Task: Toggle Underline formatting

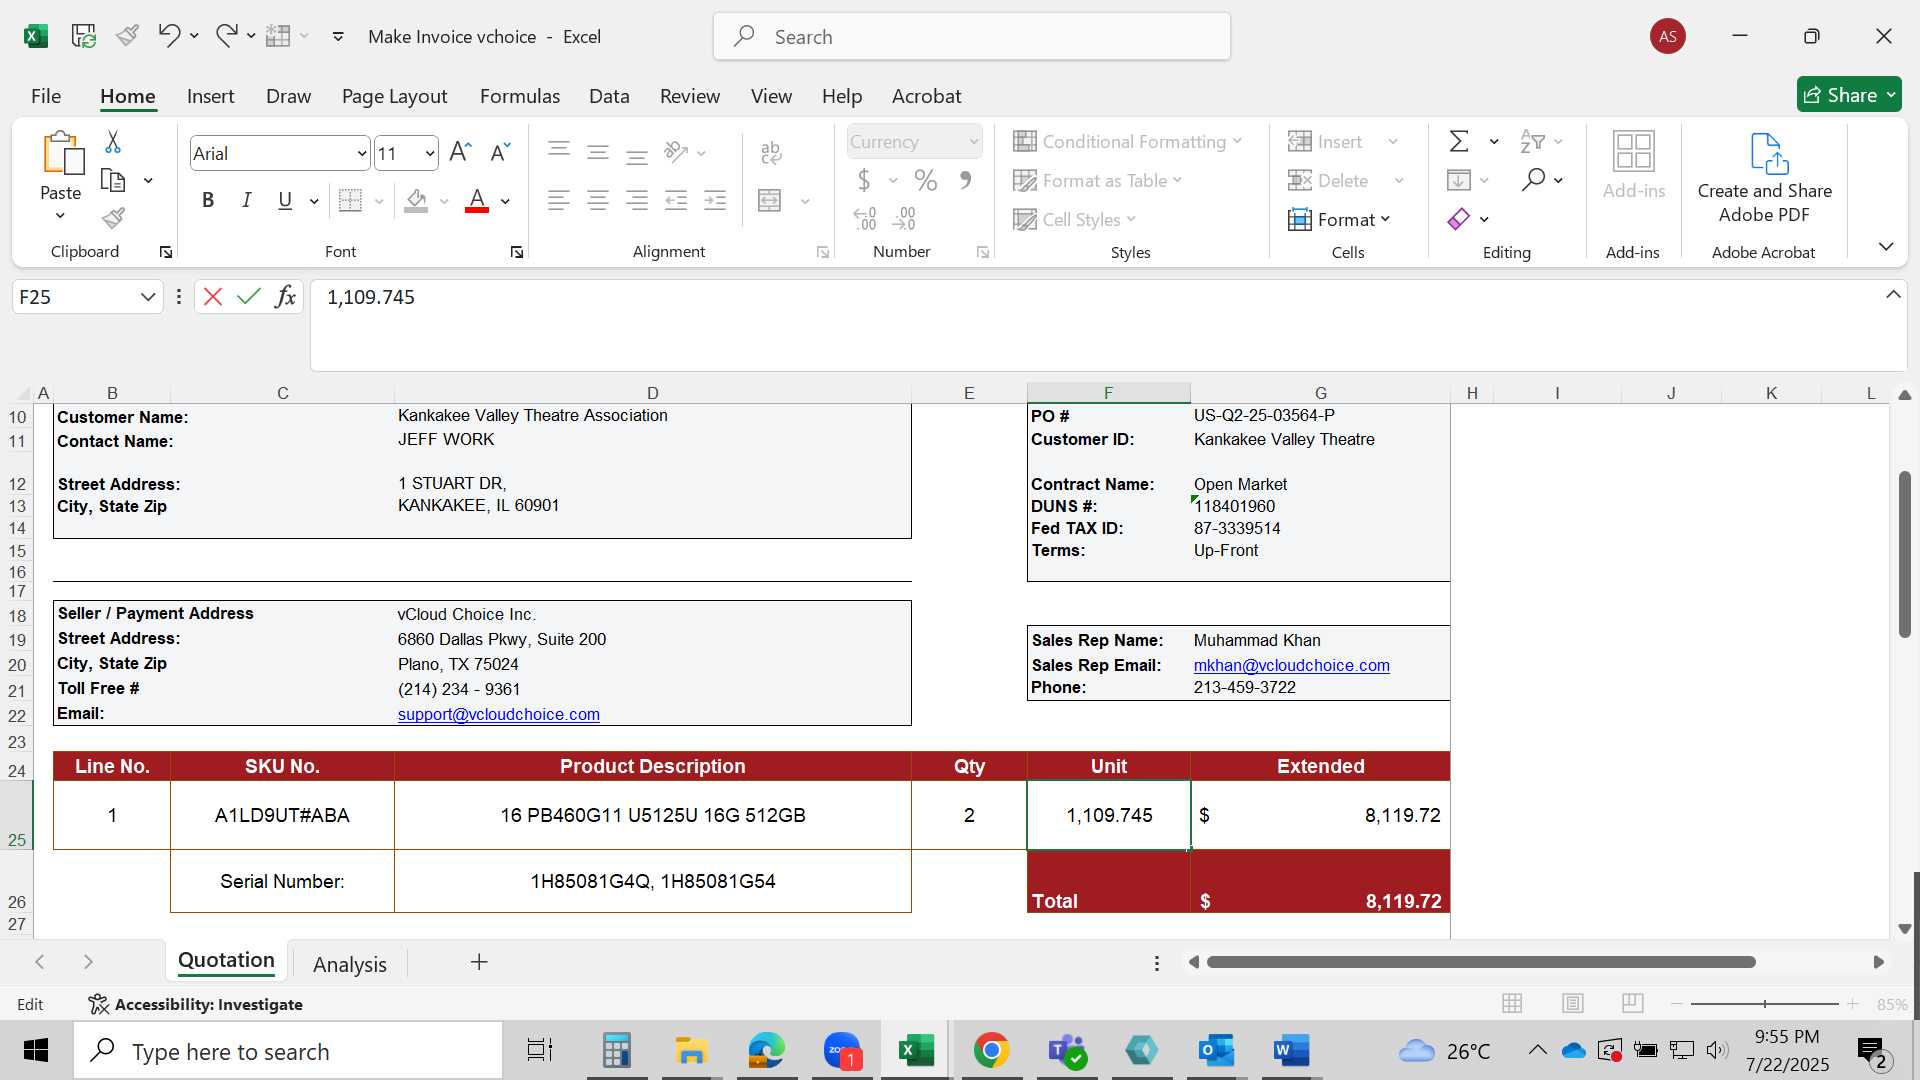Action: coord(285,200)
